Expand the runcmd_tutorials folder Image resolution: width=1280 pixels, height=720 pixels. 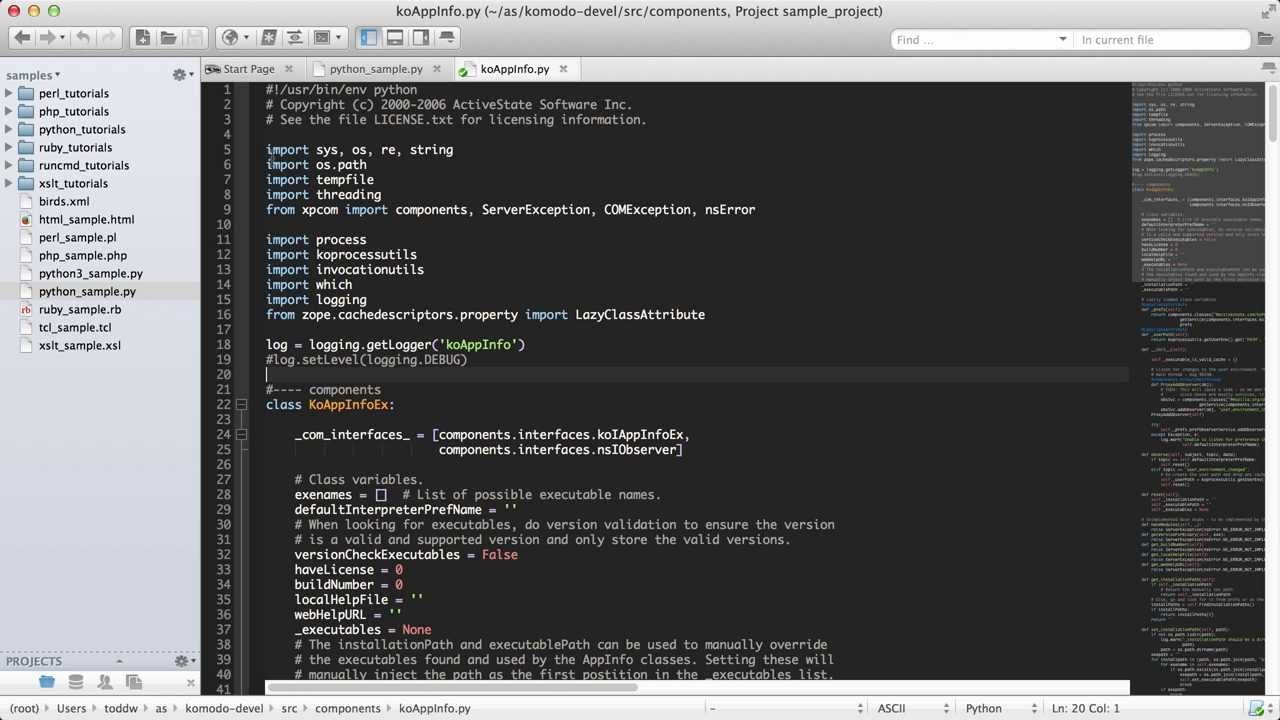tap(9, 165)
